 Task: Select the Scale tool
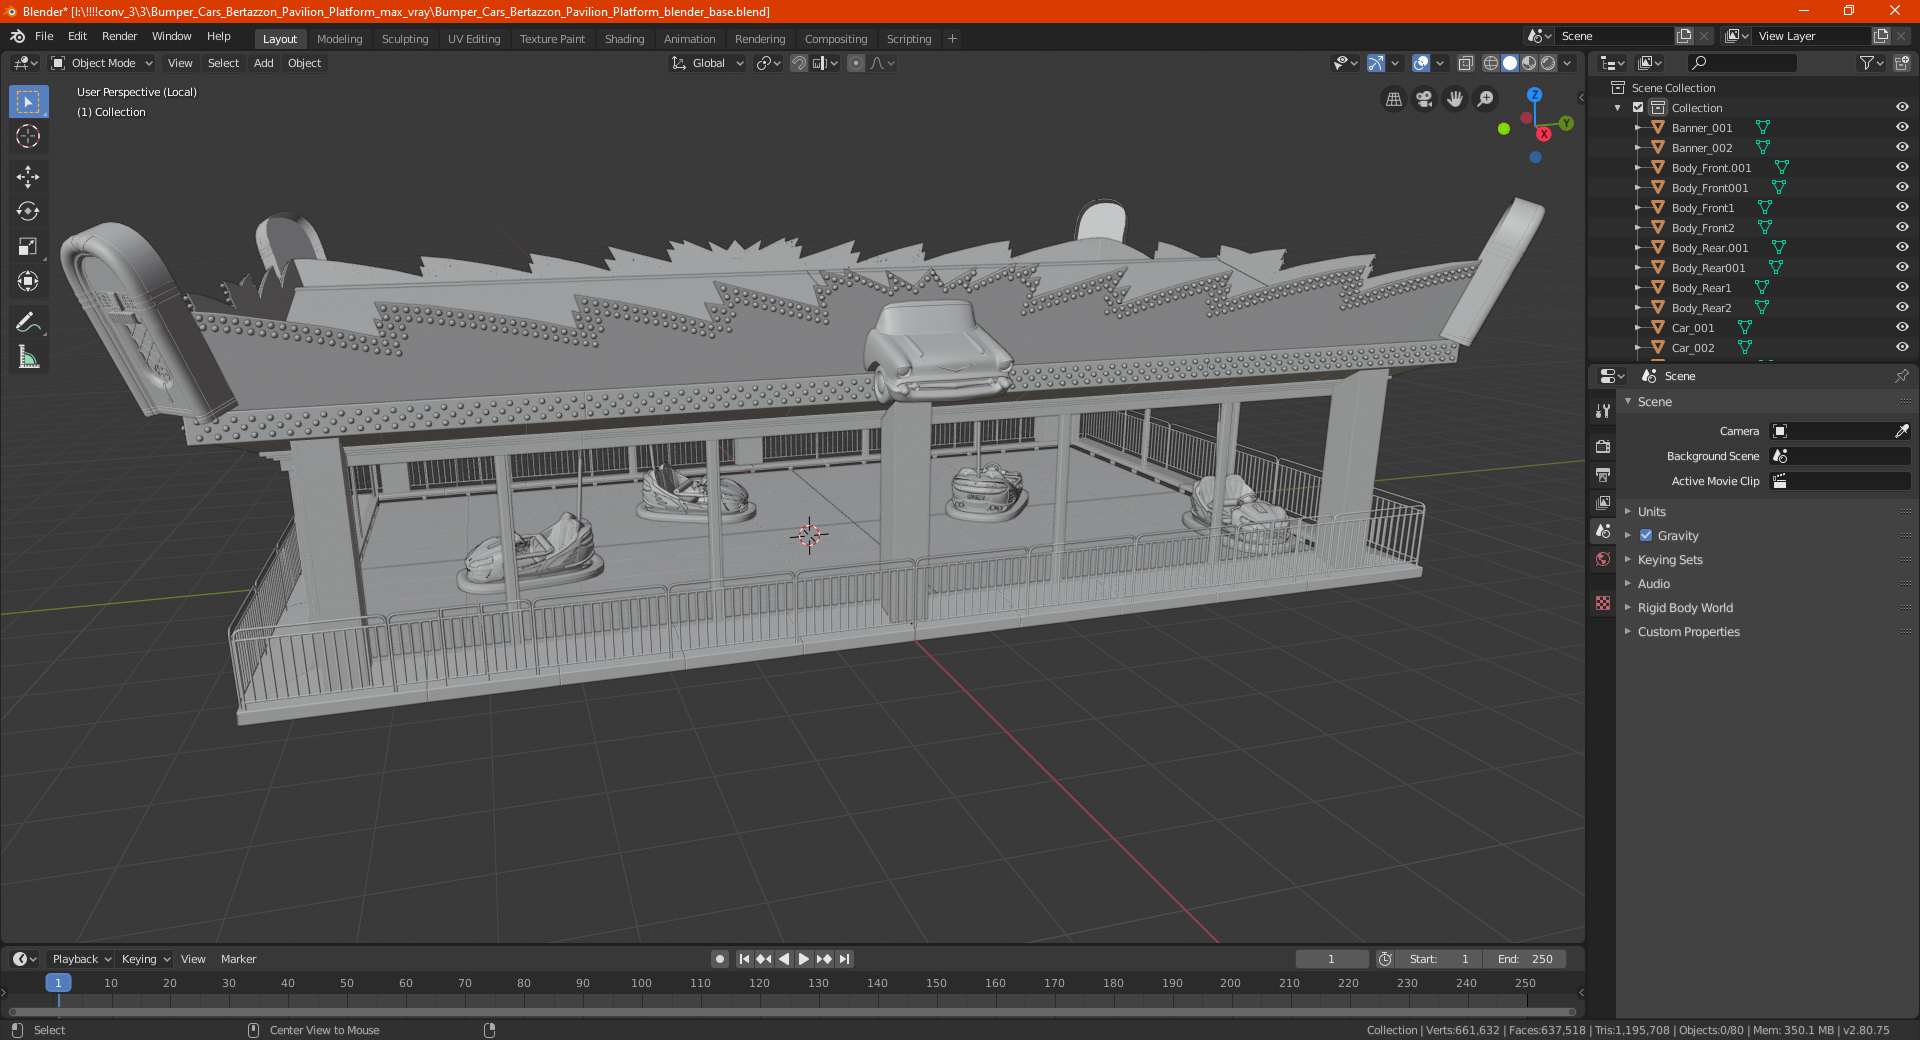[x=28, y=246]
